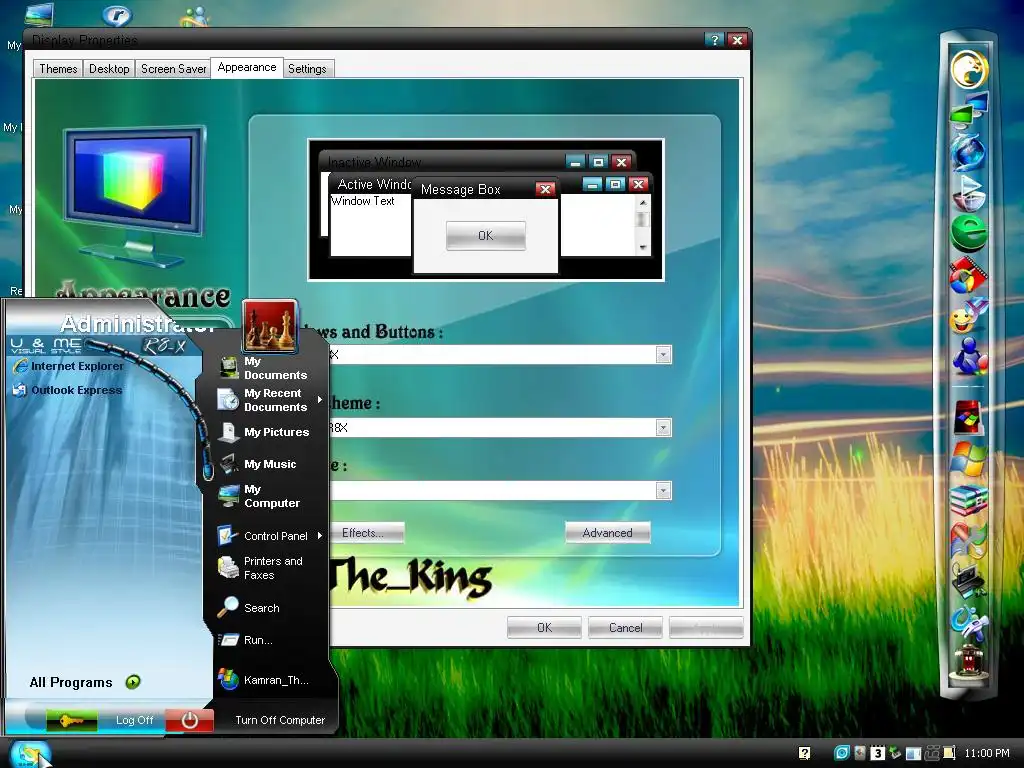Click the Windows flag with tools dock icon
Viewport: 1024px width, 768px height.
click(x=968, y=541)
